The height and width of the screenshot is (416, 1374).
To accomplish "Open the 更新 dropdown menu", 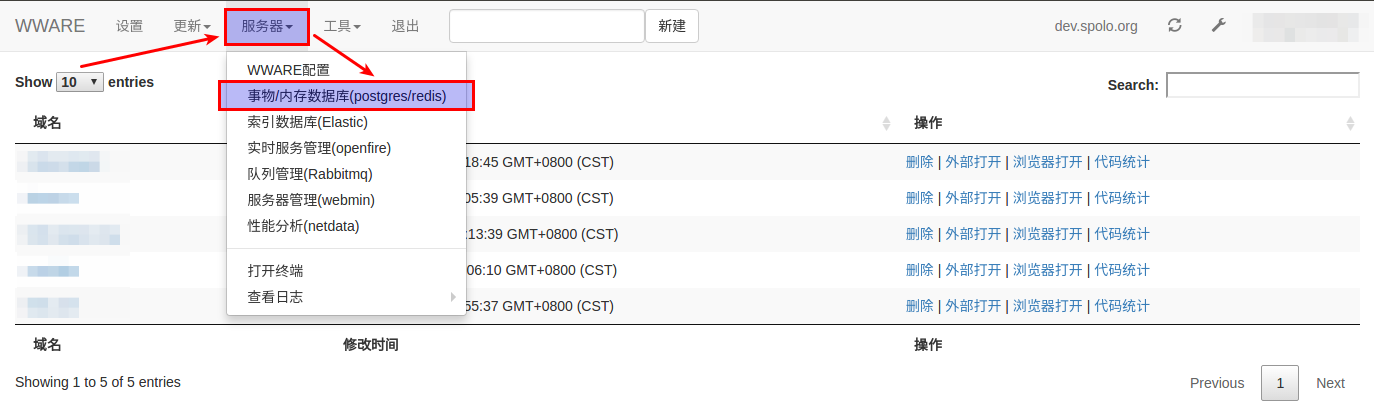I will (192, 26).
